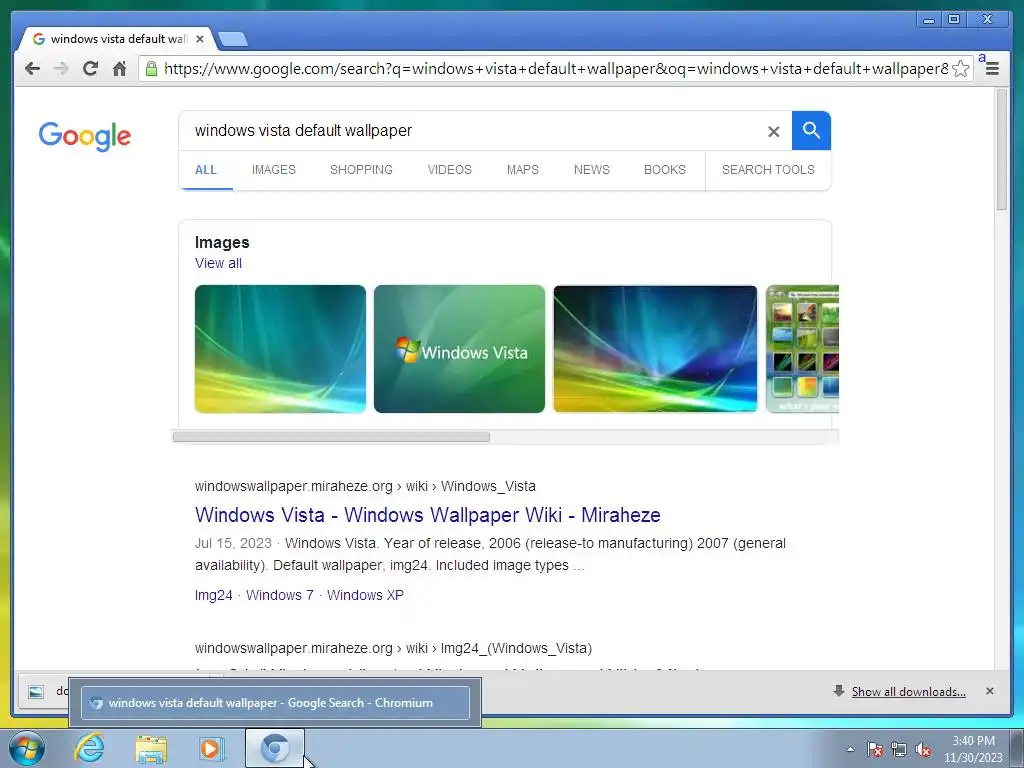Click the Images section heading
The width and height of the screenshot is (1024, 768).
point(222,242)
